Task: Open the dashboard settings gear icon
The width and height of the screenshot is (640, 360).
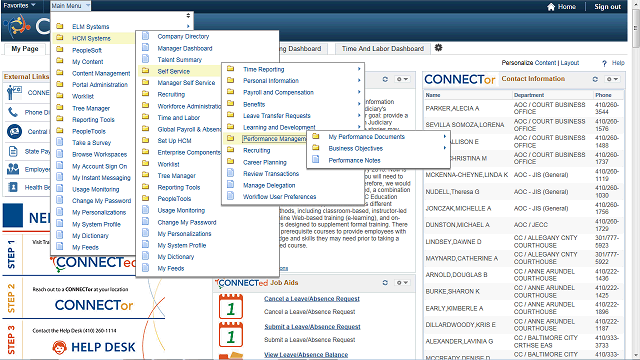Action: [x=438, y=48]
